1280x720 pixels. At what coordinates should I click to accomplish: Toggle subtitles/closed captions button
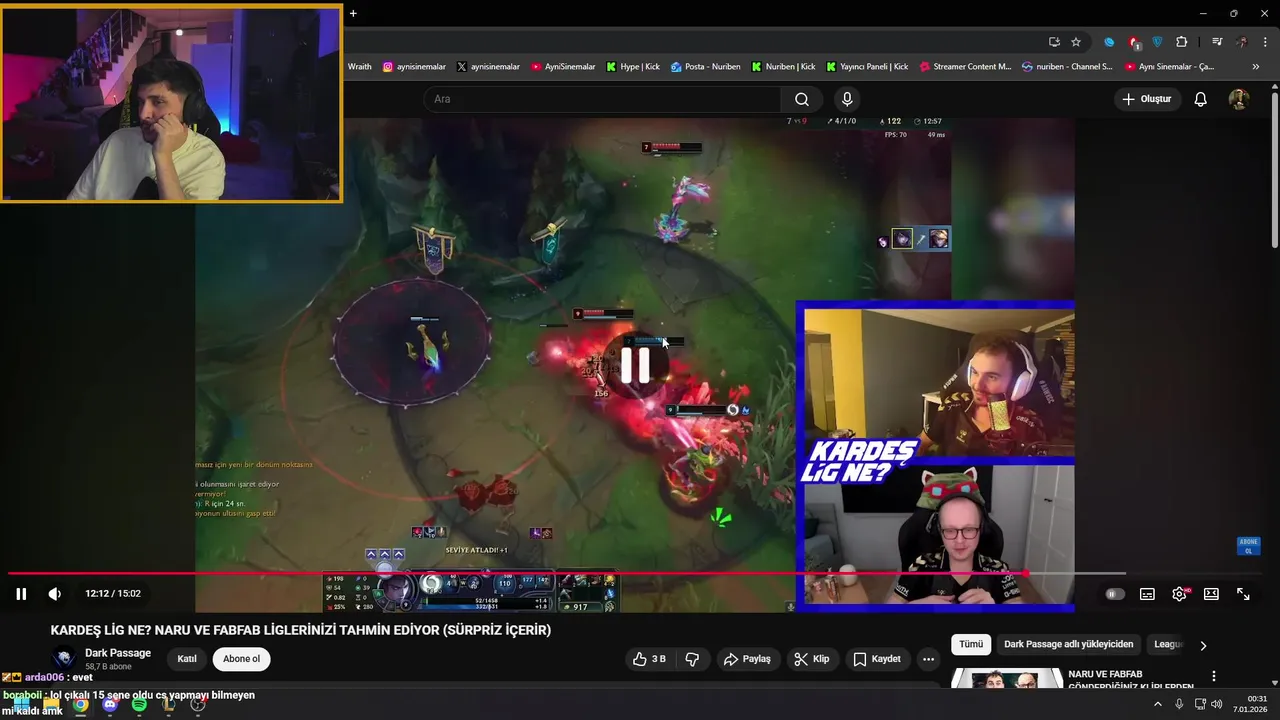(1147, 594)
